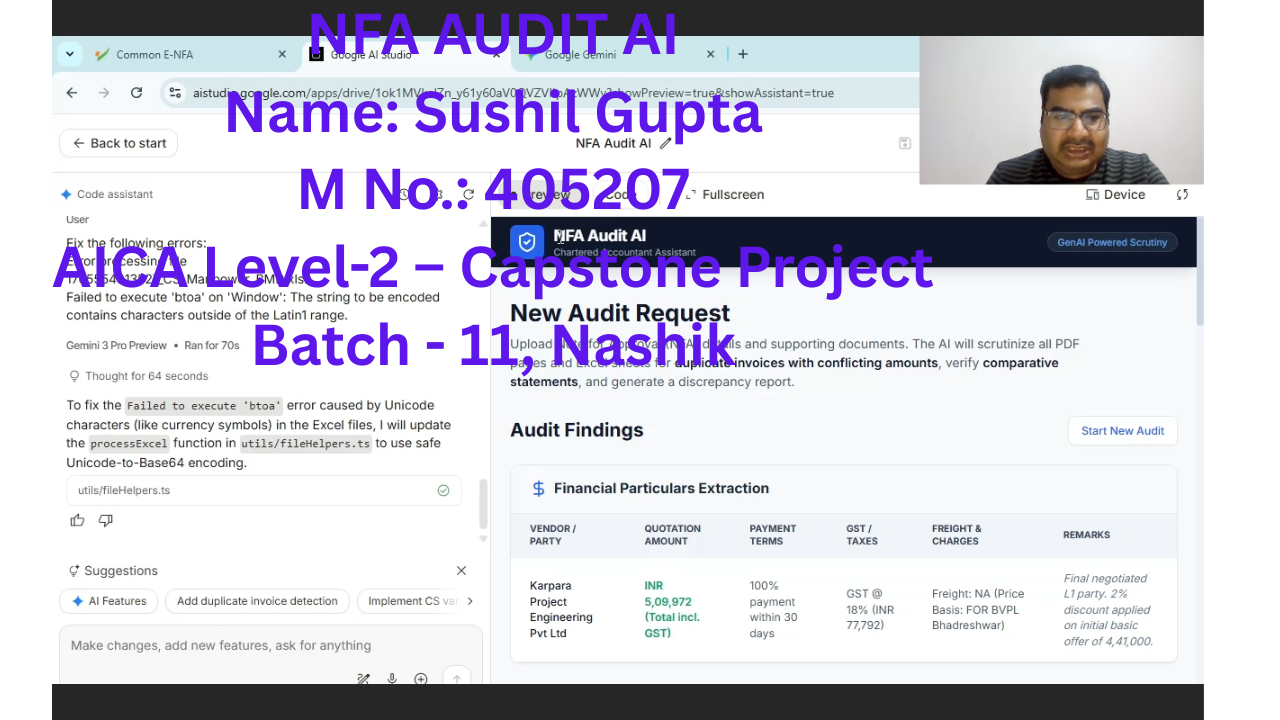
Task: Click the thumbs down feedback icon
Action: pos(106,520)
